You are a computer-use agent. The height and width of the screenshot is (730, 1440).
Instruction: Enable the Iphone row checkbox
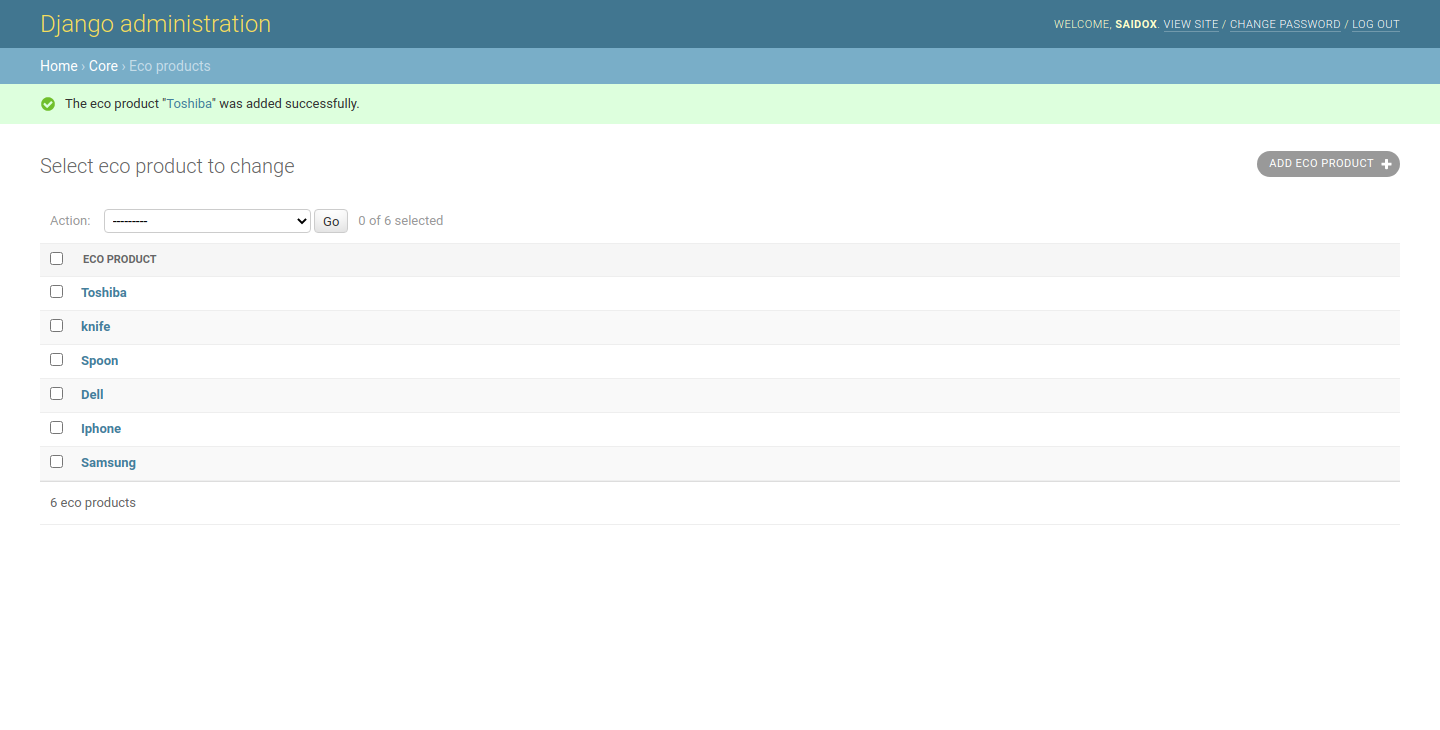coord(57,428)
